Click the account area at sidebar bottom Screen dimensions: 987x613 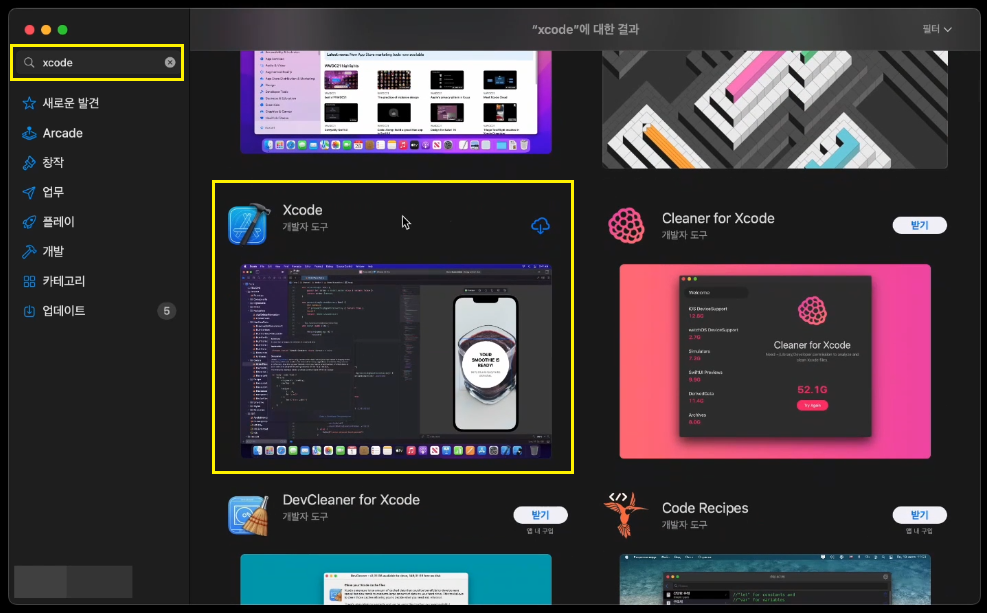point(73,582)
